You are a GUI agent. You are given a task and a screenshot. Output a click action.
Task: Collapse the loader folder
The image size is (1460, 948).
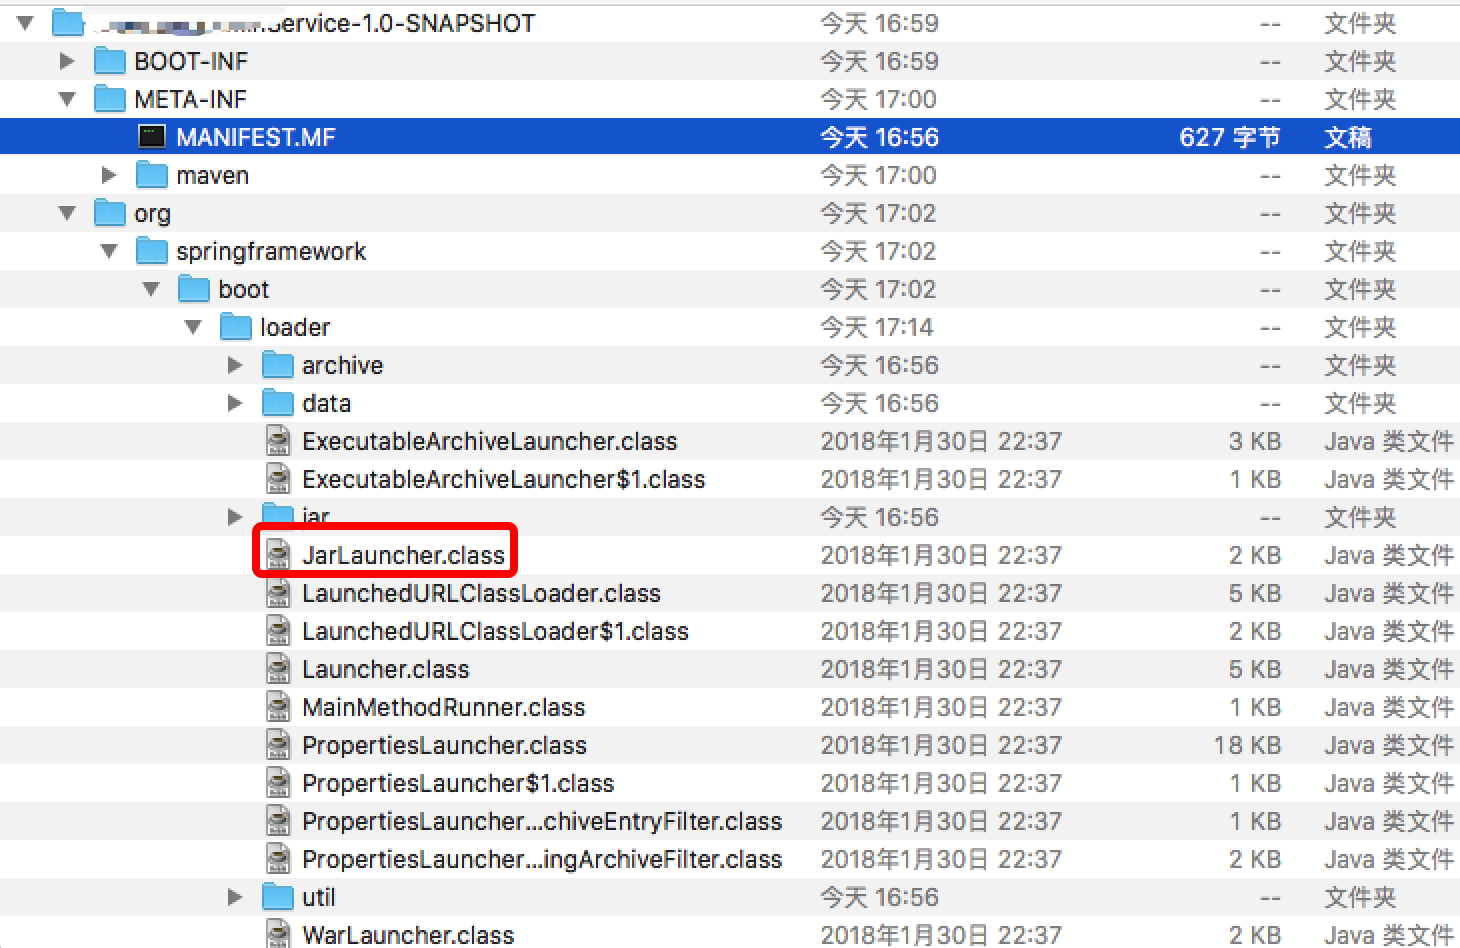[x=193, y=327]
